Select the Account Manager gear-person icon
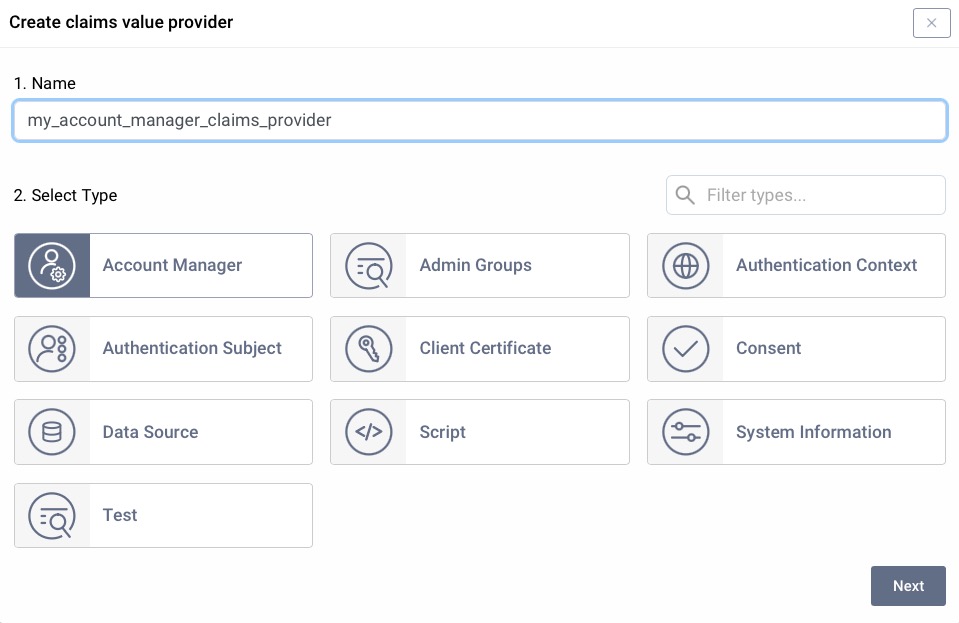Screen dimensions: 959x623 (x=52, y=265)
